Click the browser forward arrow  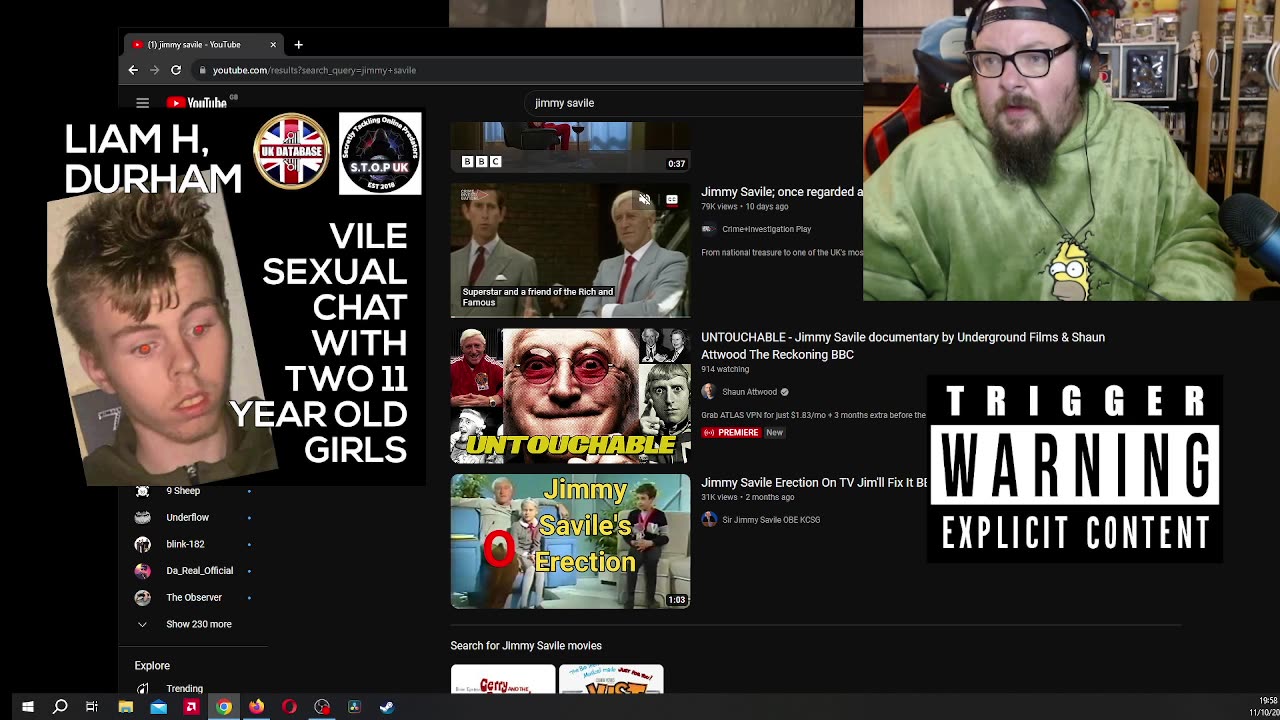click(x=154, y=70)
